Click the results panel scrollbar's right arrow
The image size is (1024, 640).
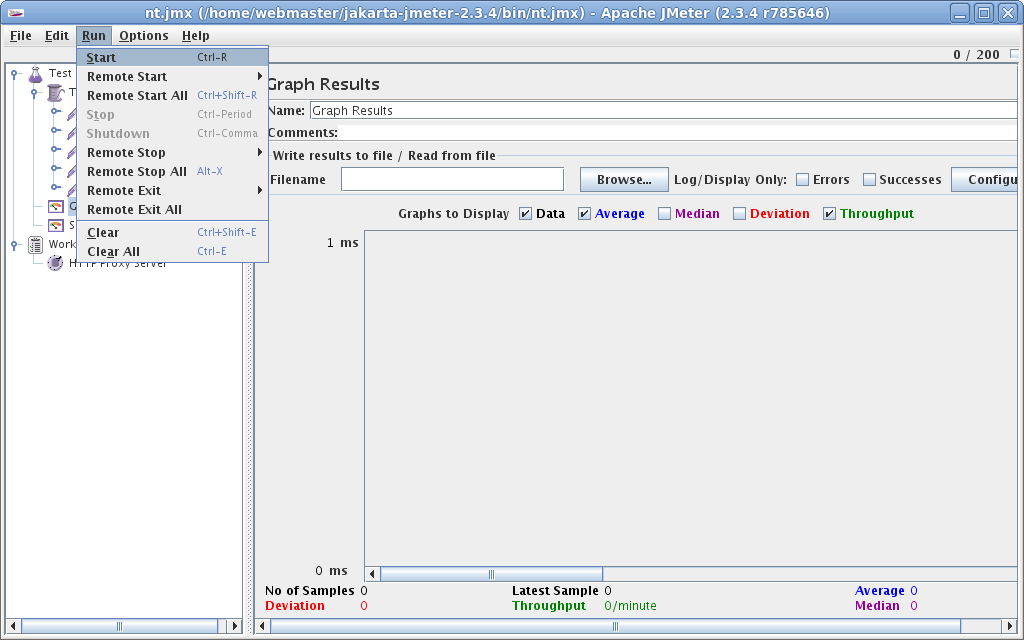[x=1010, y=626]
